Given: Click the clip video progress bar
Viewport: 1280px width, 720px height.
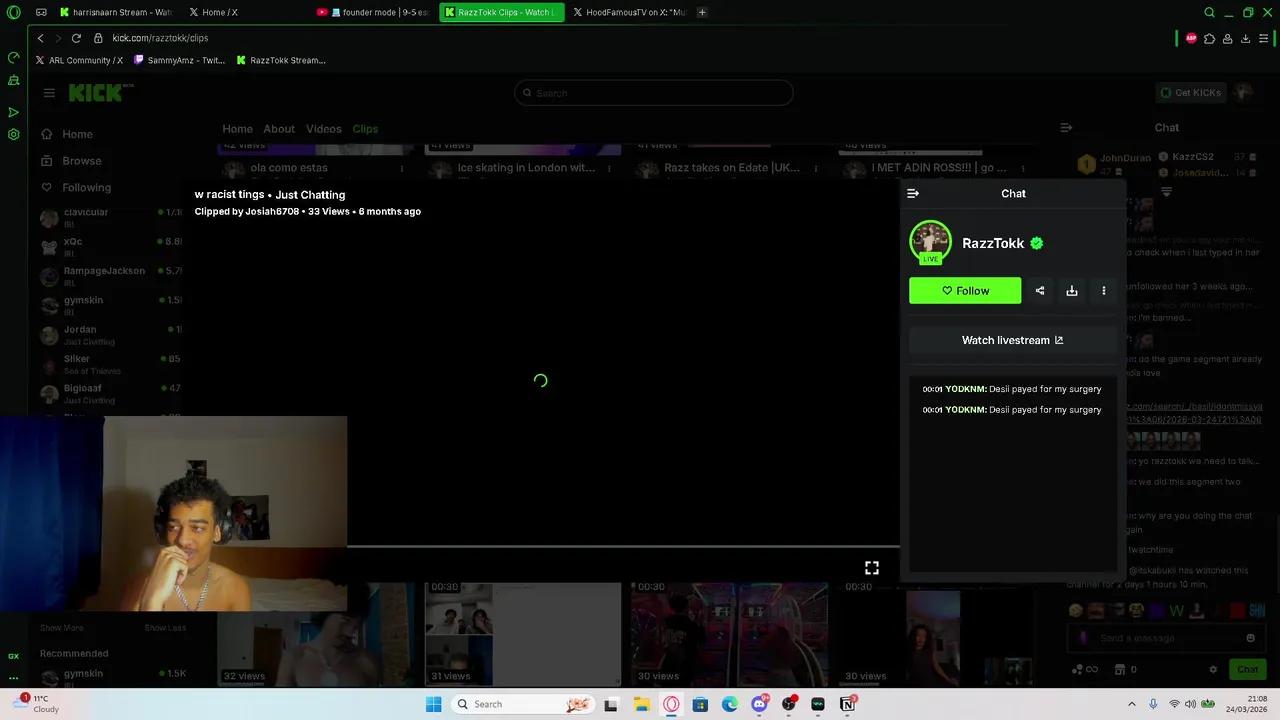Looking at the screenshot, I should click(x=623, y=547).
